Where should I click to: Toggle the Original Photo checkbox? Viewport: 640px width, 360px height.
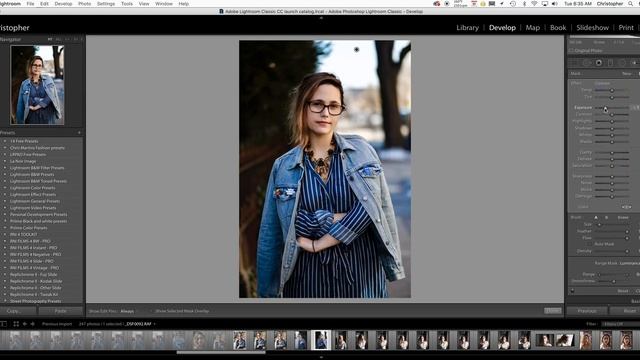point(571,51)
